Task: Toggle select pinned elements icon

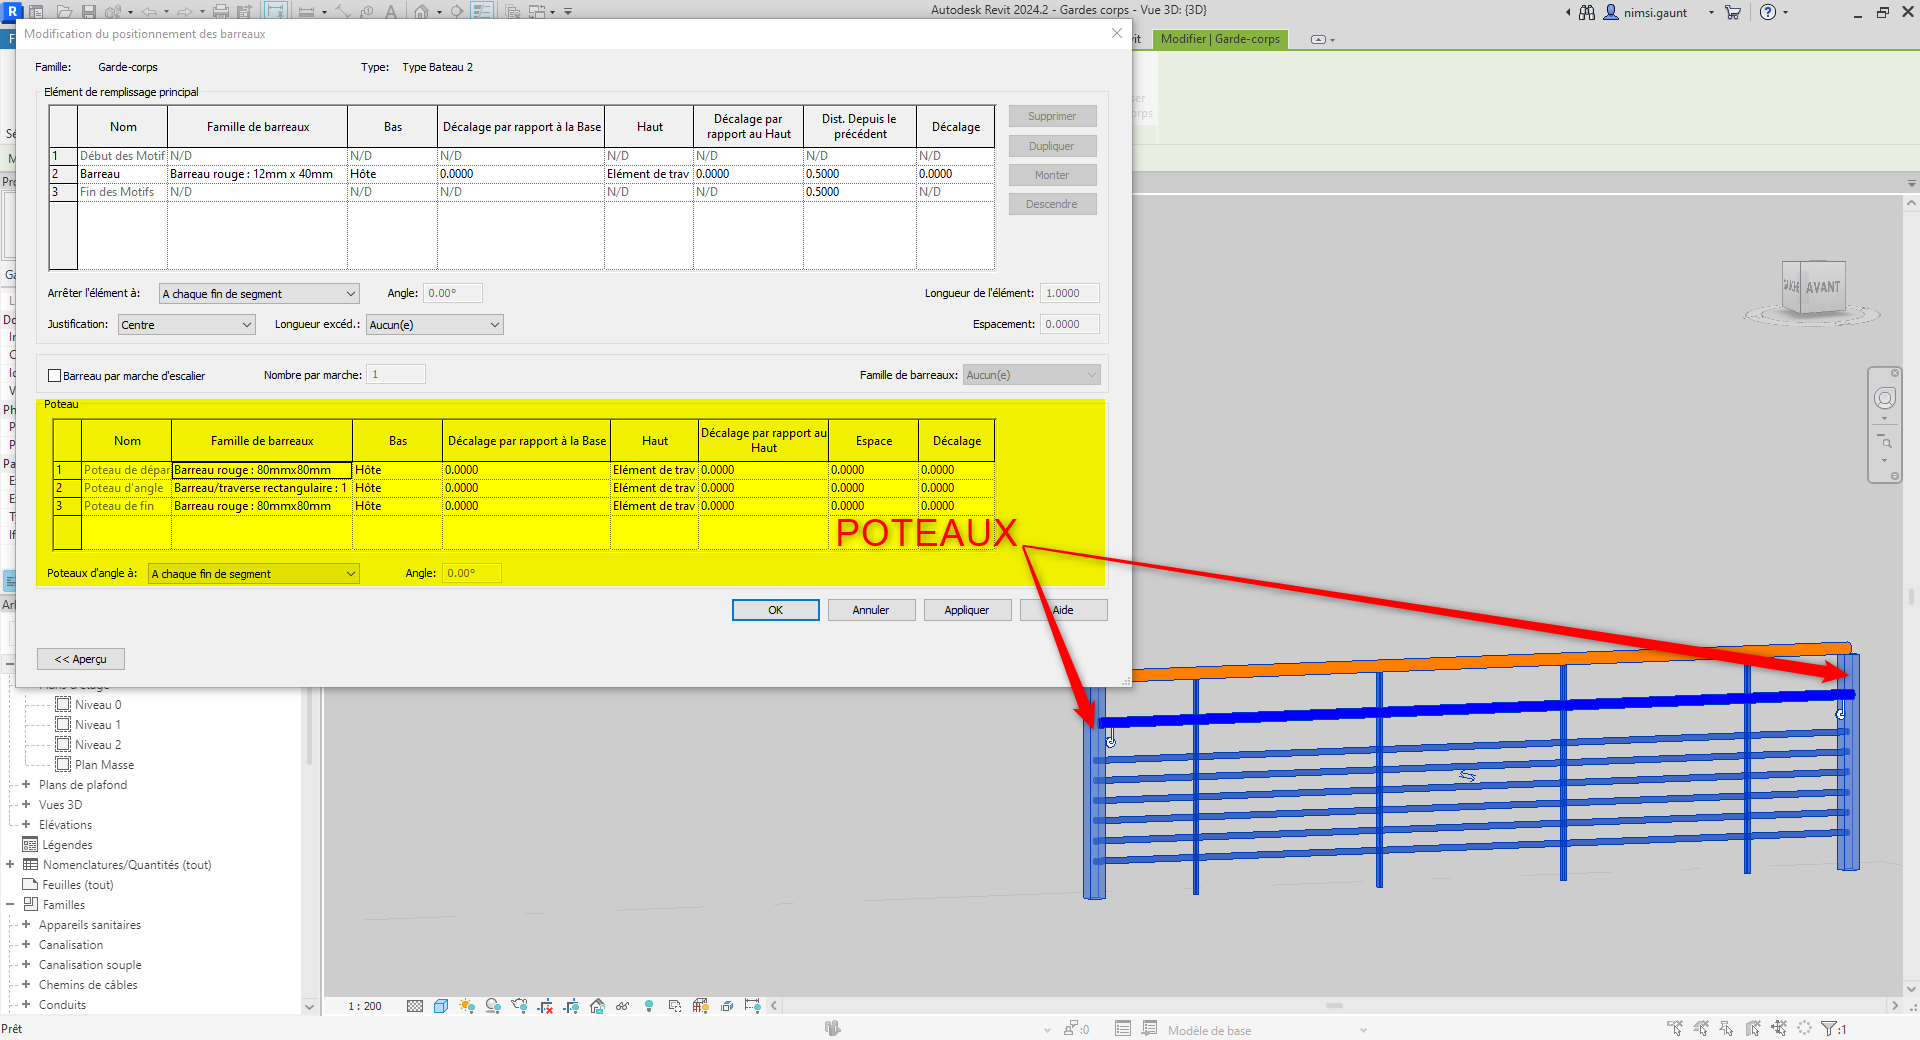Action: 1727,1028
